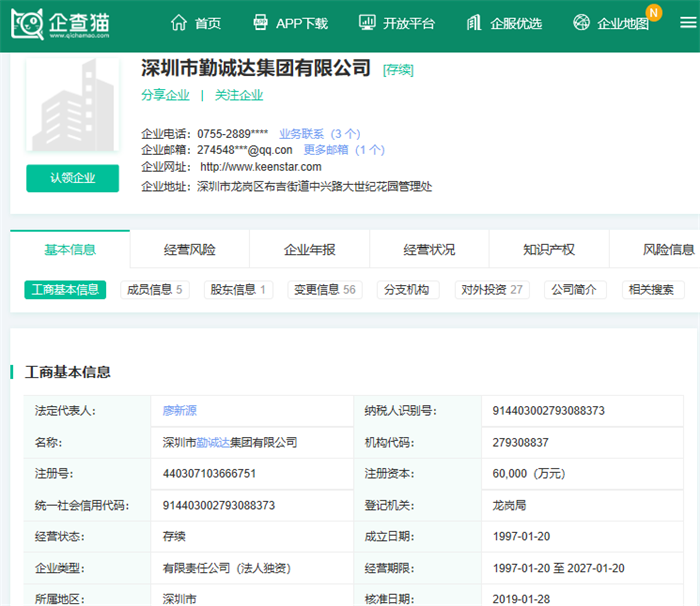This screenshot has width=700, height=606.
Task: Click the 企查猫 logo icon
Action: pos(28,24)
